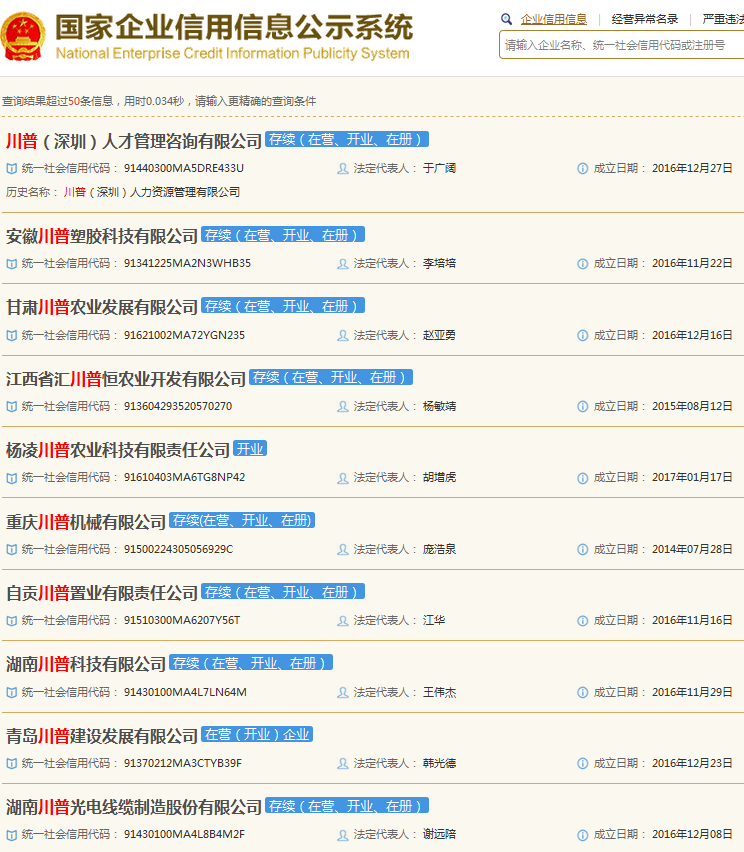This screenshot has height=852, width=744.
Task: Click legal representative name 于广阔
Action: pyautogui.click(x=439, y=168)
